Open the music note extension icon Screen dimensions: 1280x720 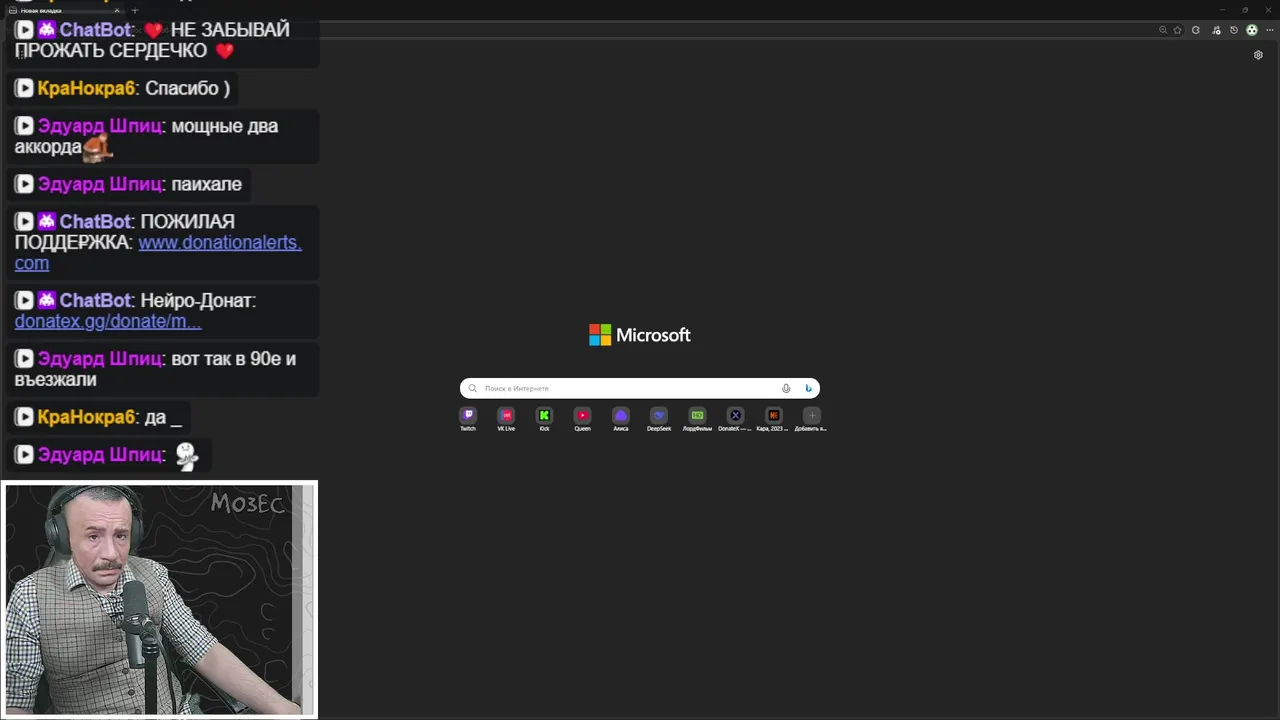1216,30
